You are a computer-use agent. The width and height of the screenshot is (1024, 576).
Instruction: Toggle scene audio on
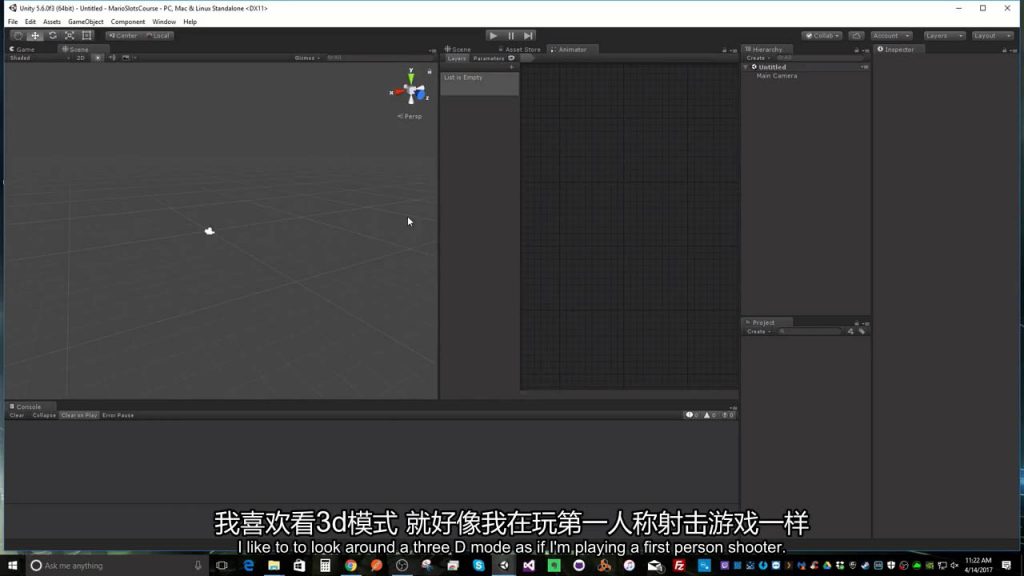(110, 57)
